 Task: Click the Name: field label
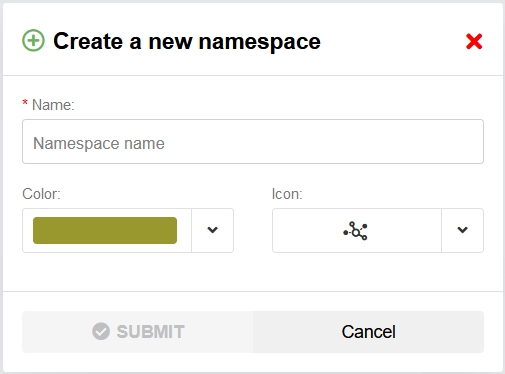click(x=53, y=105)
